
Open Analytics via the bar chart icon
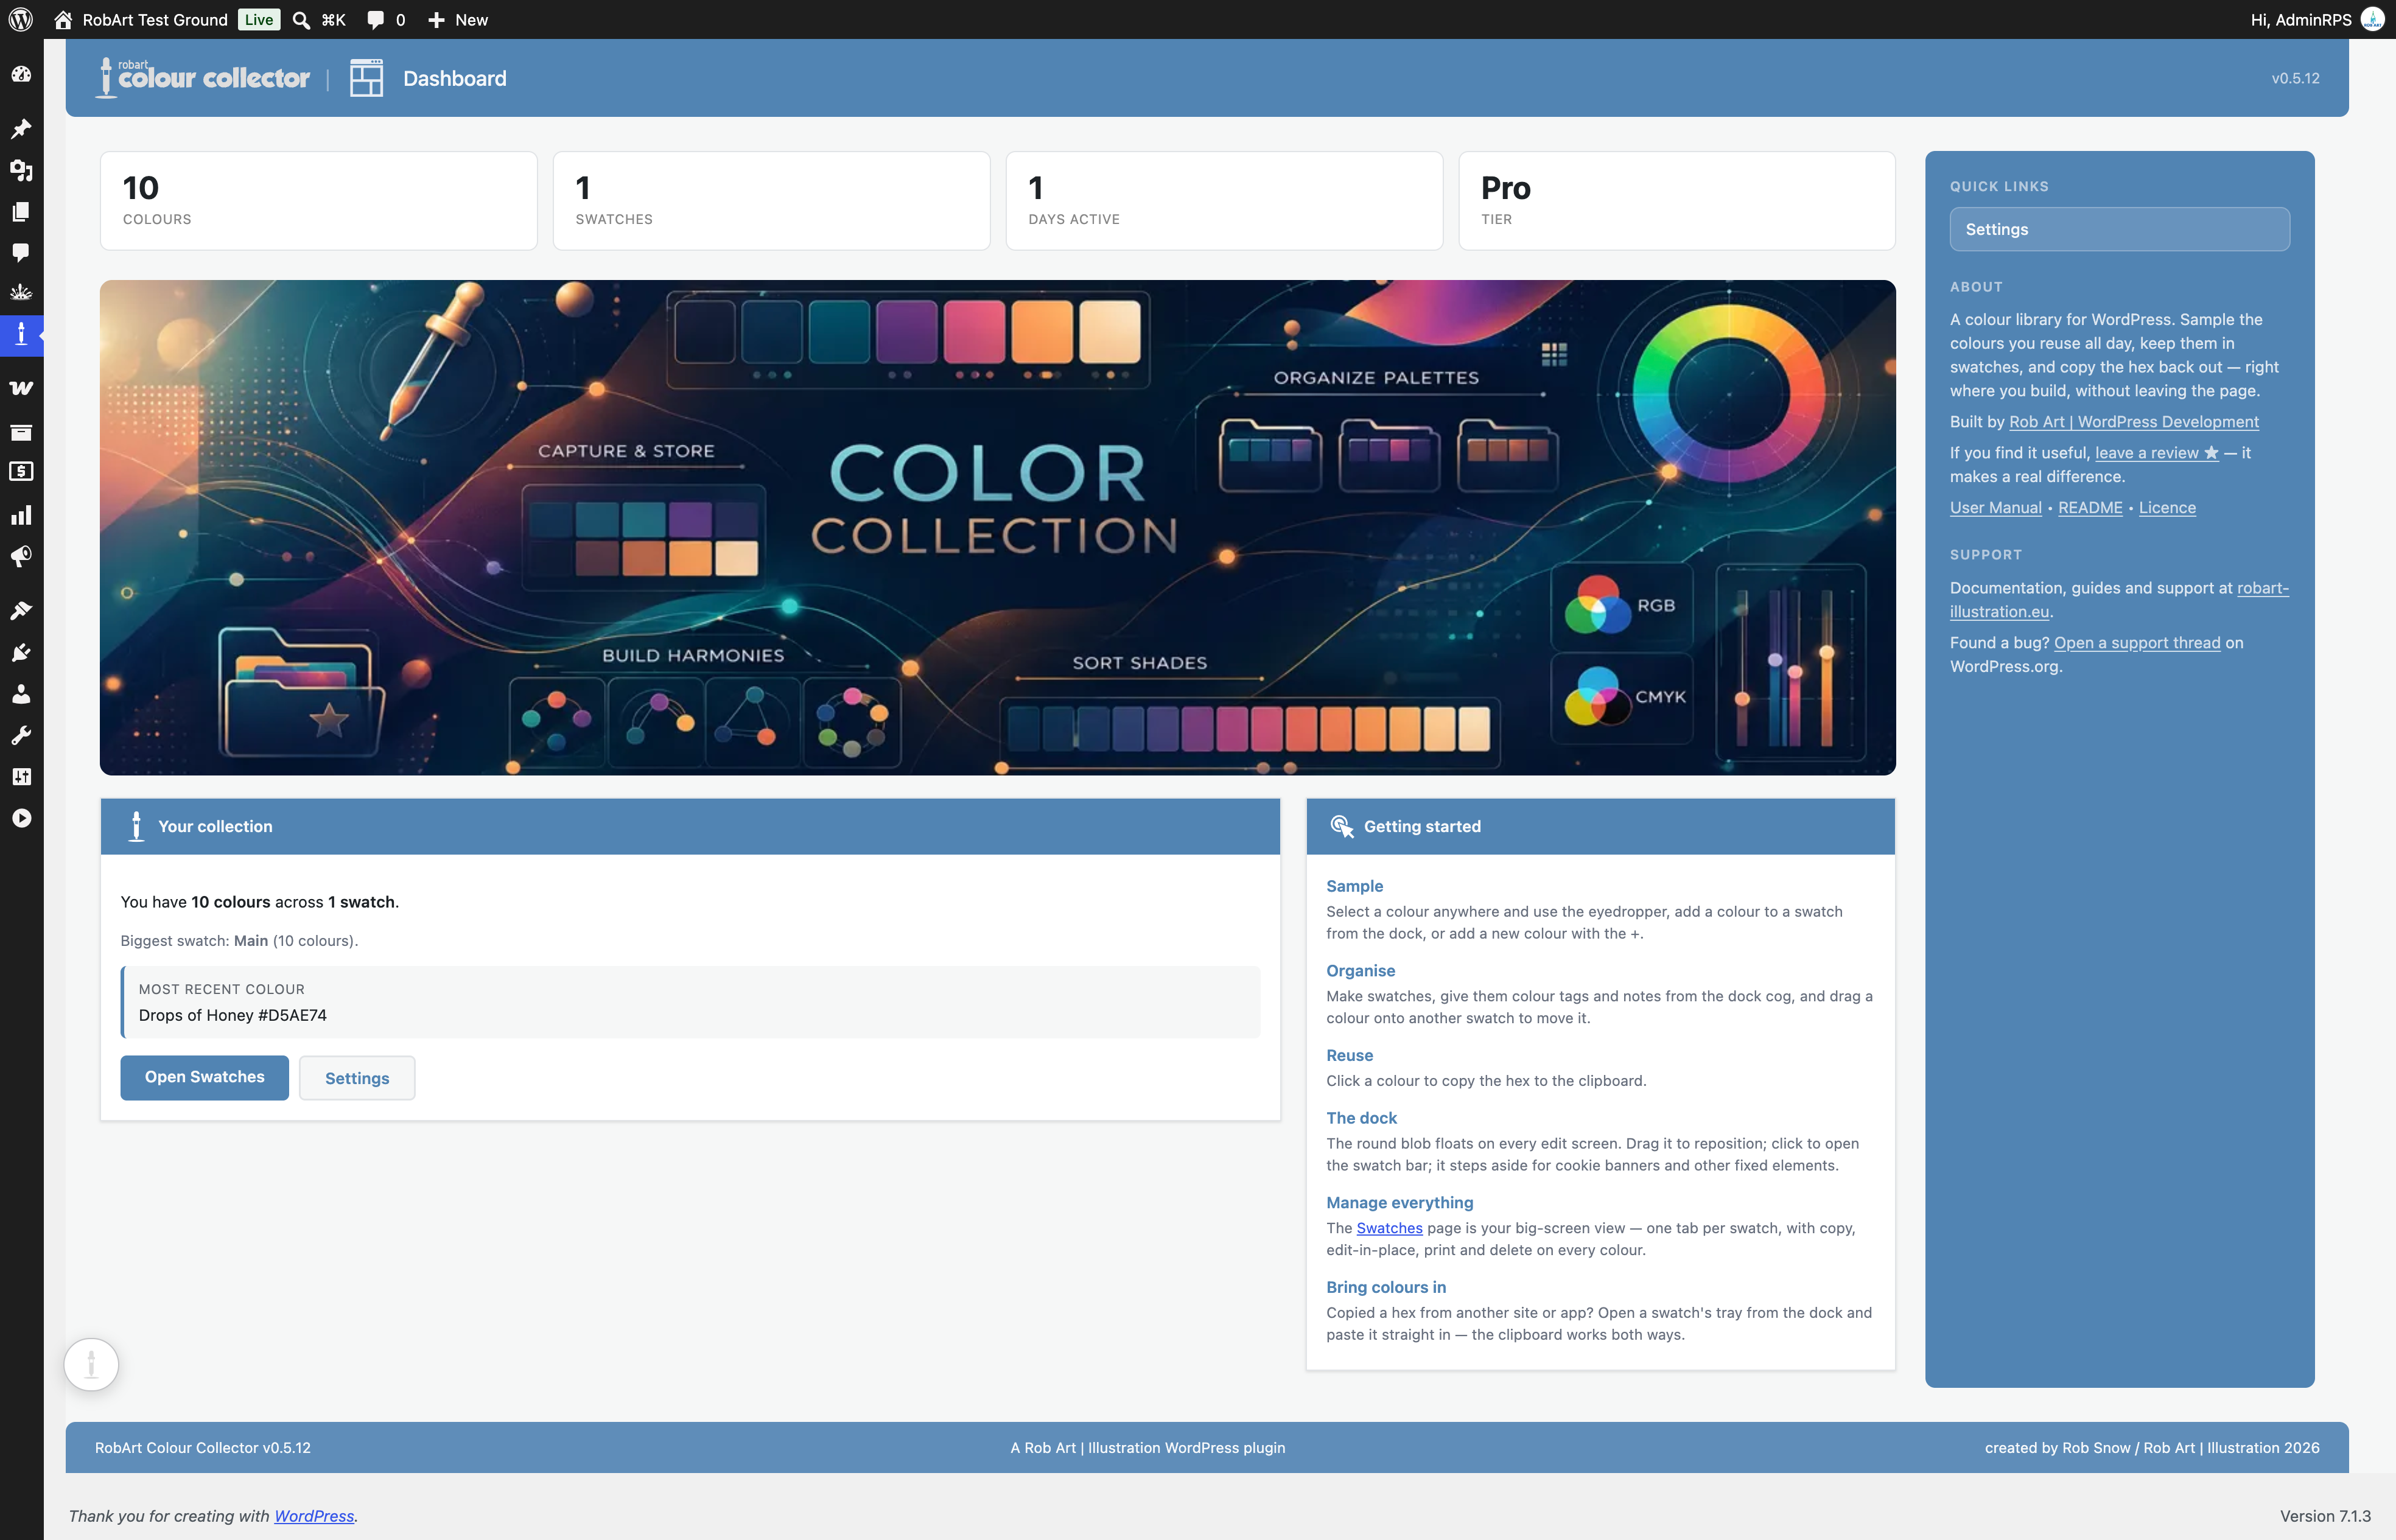click(21, 514)
